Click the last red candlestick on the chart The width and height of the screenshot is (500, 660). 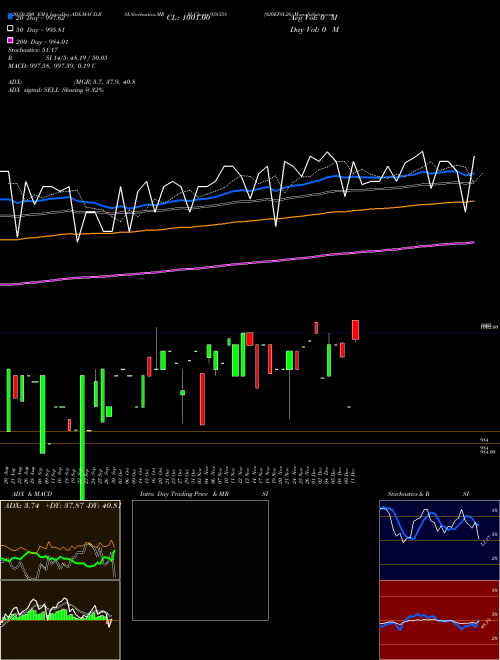tap(356, 330)
